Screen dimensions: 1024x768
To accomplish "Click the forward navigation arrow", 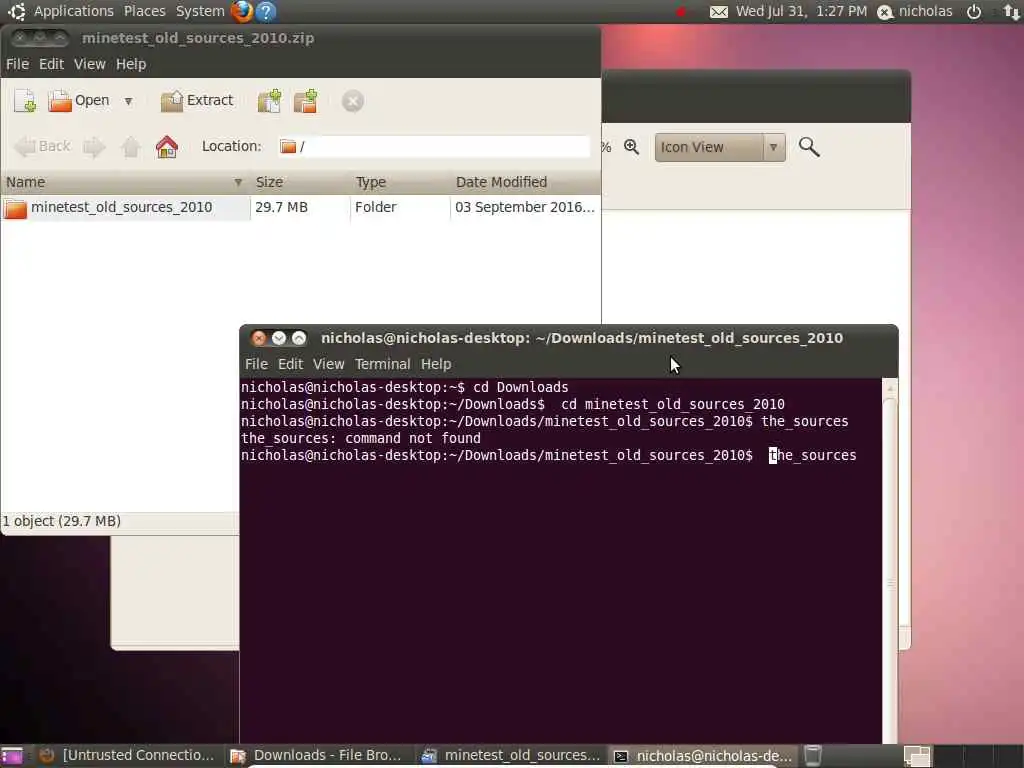I will (94, 147).
